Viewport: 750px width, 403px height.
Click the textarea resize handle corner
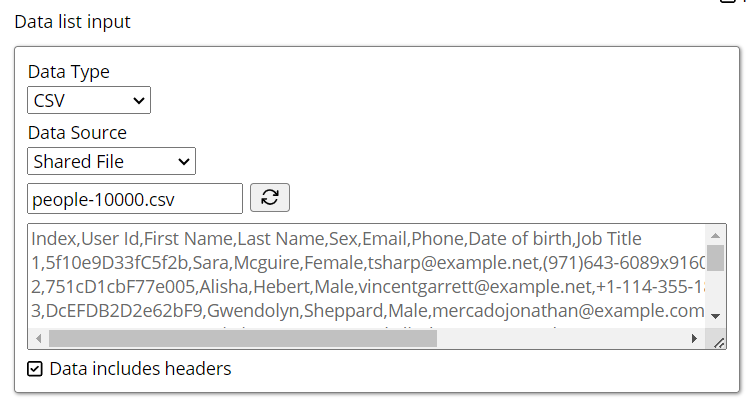coord(718,341)
